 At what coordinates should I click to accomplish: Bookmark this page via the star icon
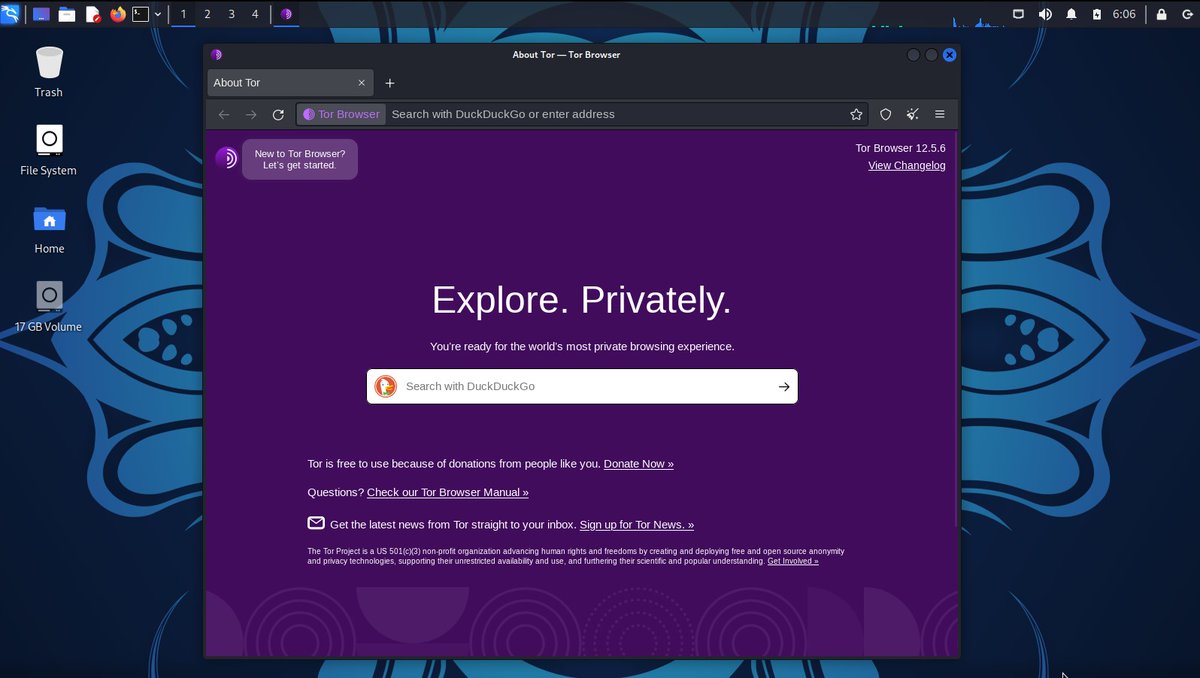[856, 114]
